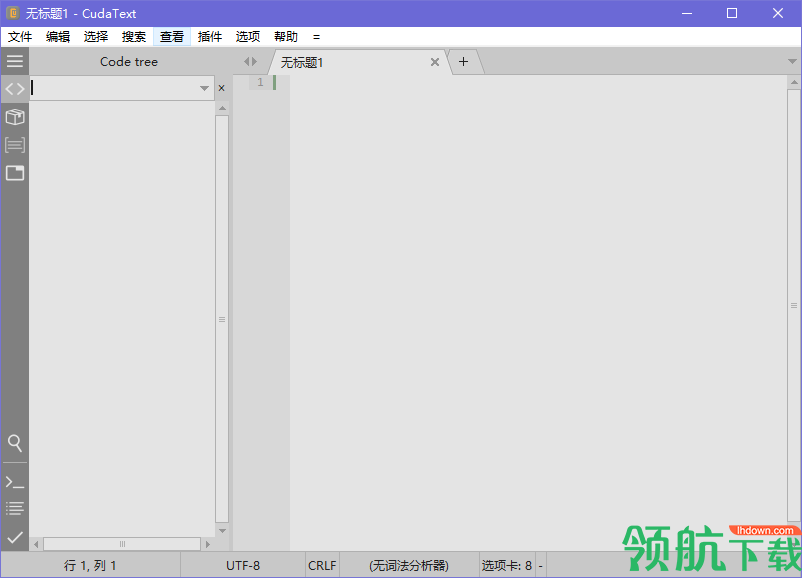Click the code tree horizontal scroll left arrow
Screen dimensions: 802x578
click(x=36, y=544)
